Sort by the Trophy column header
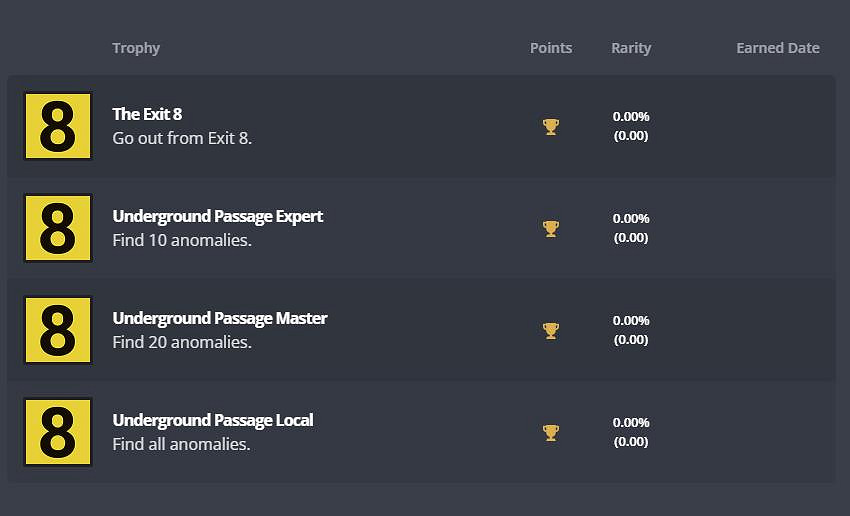The image size is (850, 516). point(136,48)
